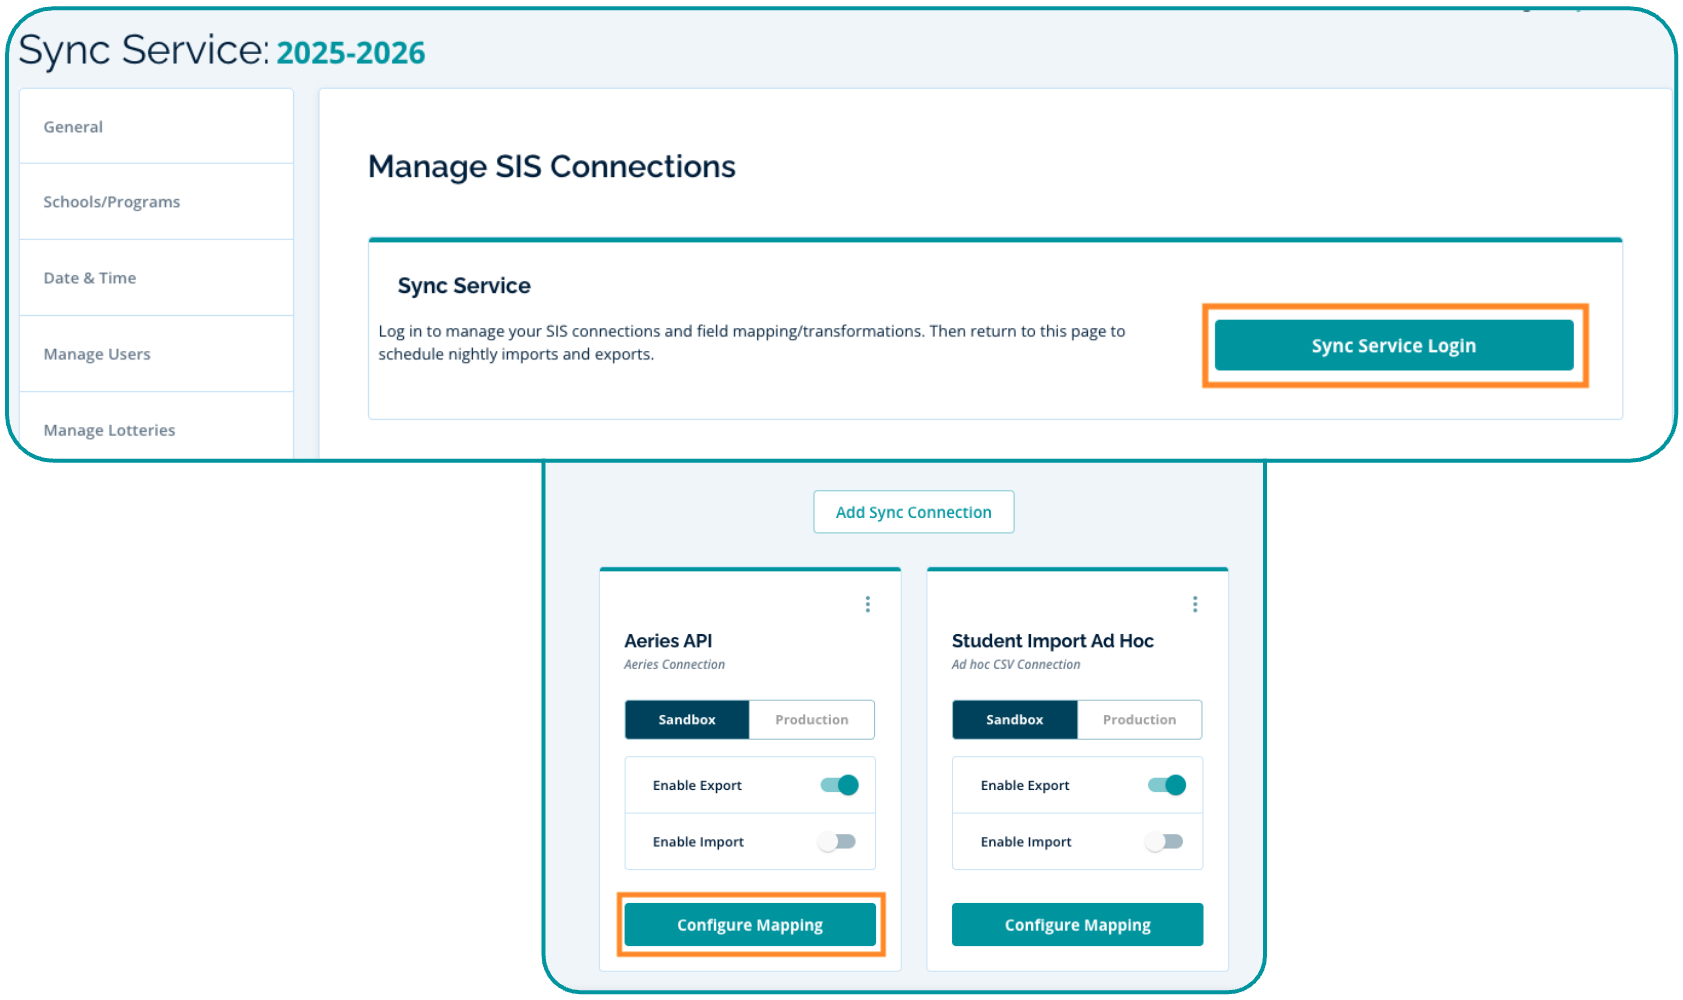1683x1000 pixels.
Task: Open Manage Lotteries in sidebar
Action: pyautogui.click(x=109, y=430)
